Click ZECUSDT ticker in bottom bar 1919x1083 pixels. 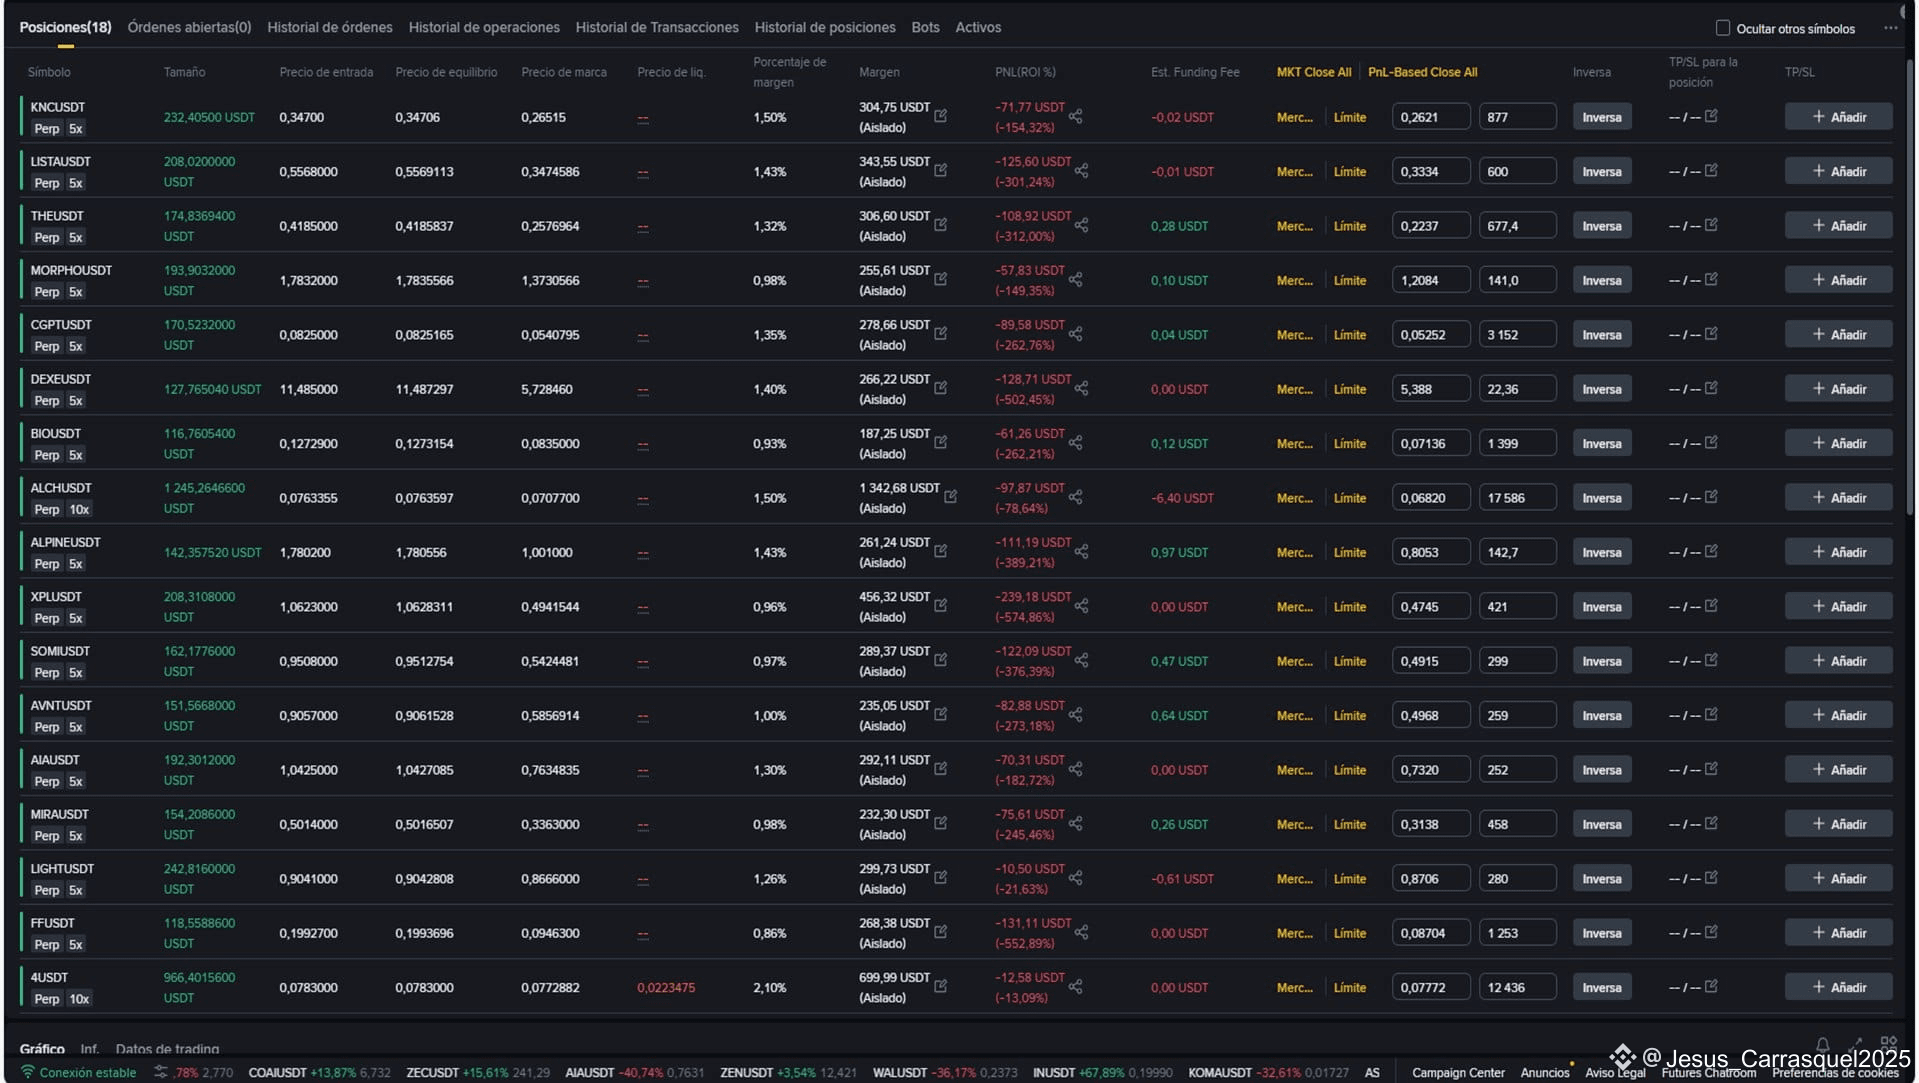tap(478, 1072)
